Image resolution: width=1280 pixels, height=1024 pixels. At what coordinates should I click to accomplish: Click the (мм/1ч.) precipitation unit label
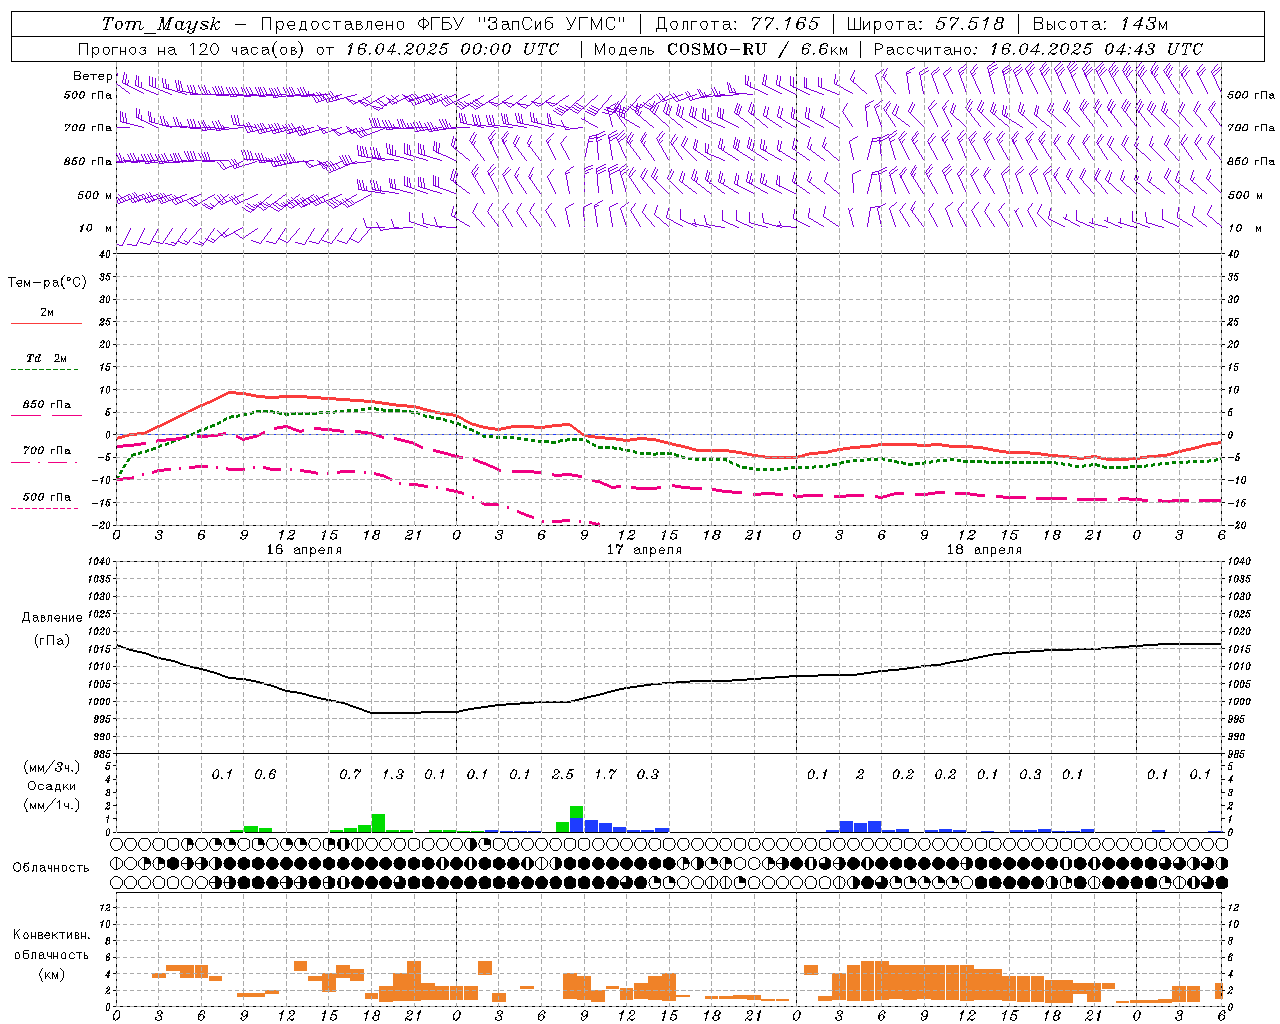click(52, 805)
